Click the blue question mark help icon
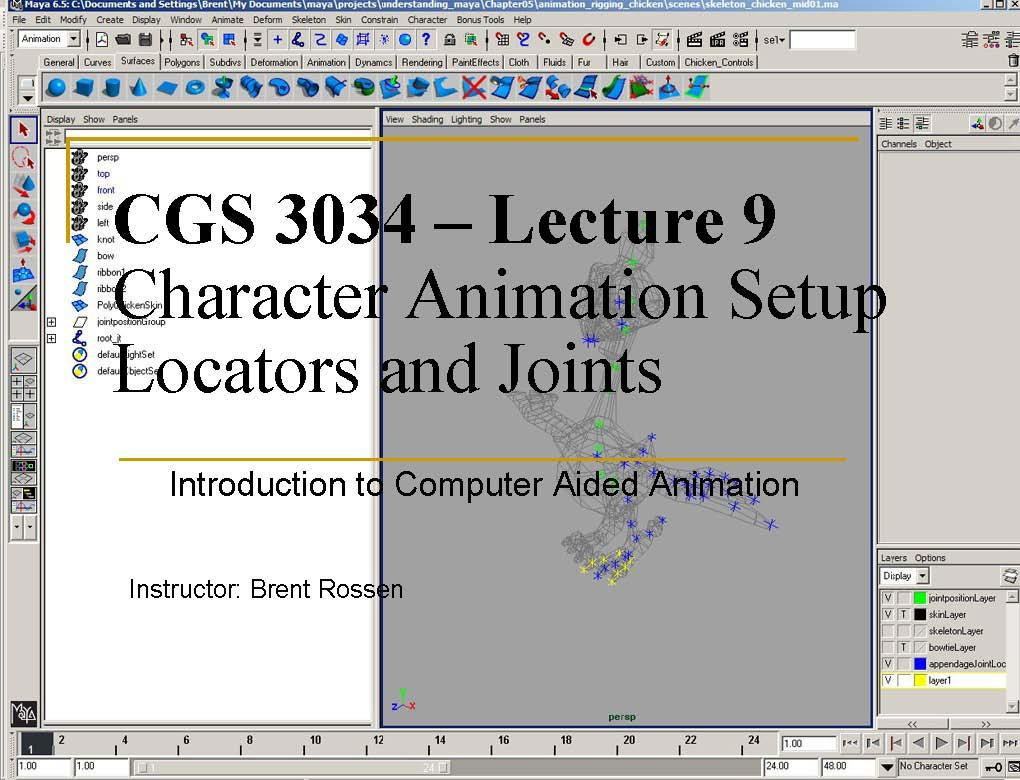The height and width of the screenshot is (780, 1020). click(x=426, y=40)
